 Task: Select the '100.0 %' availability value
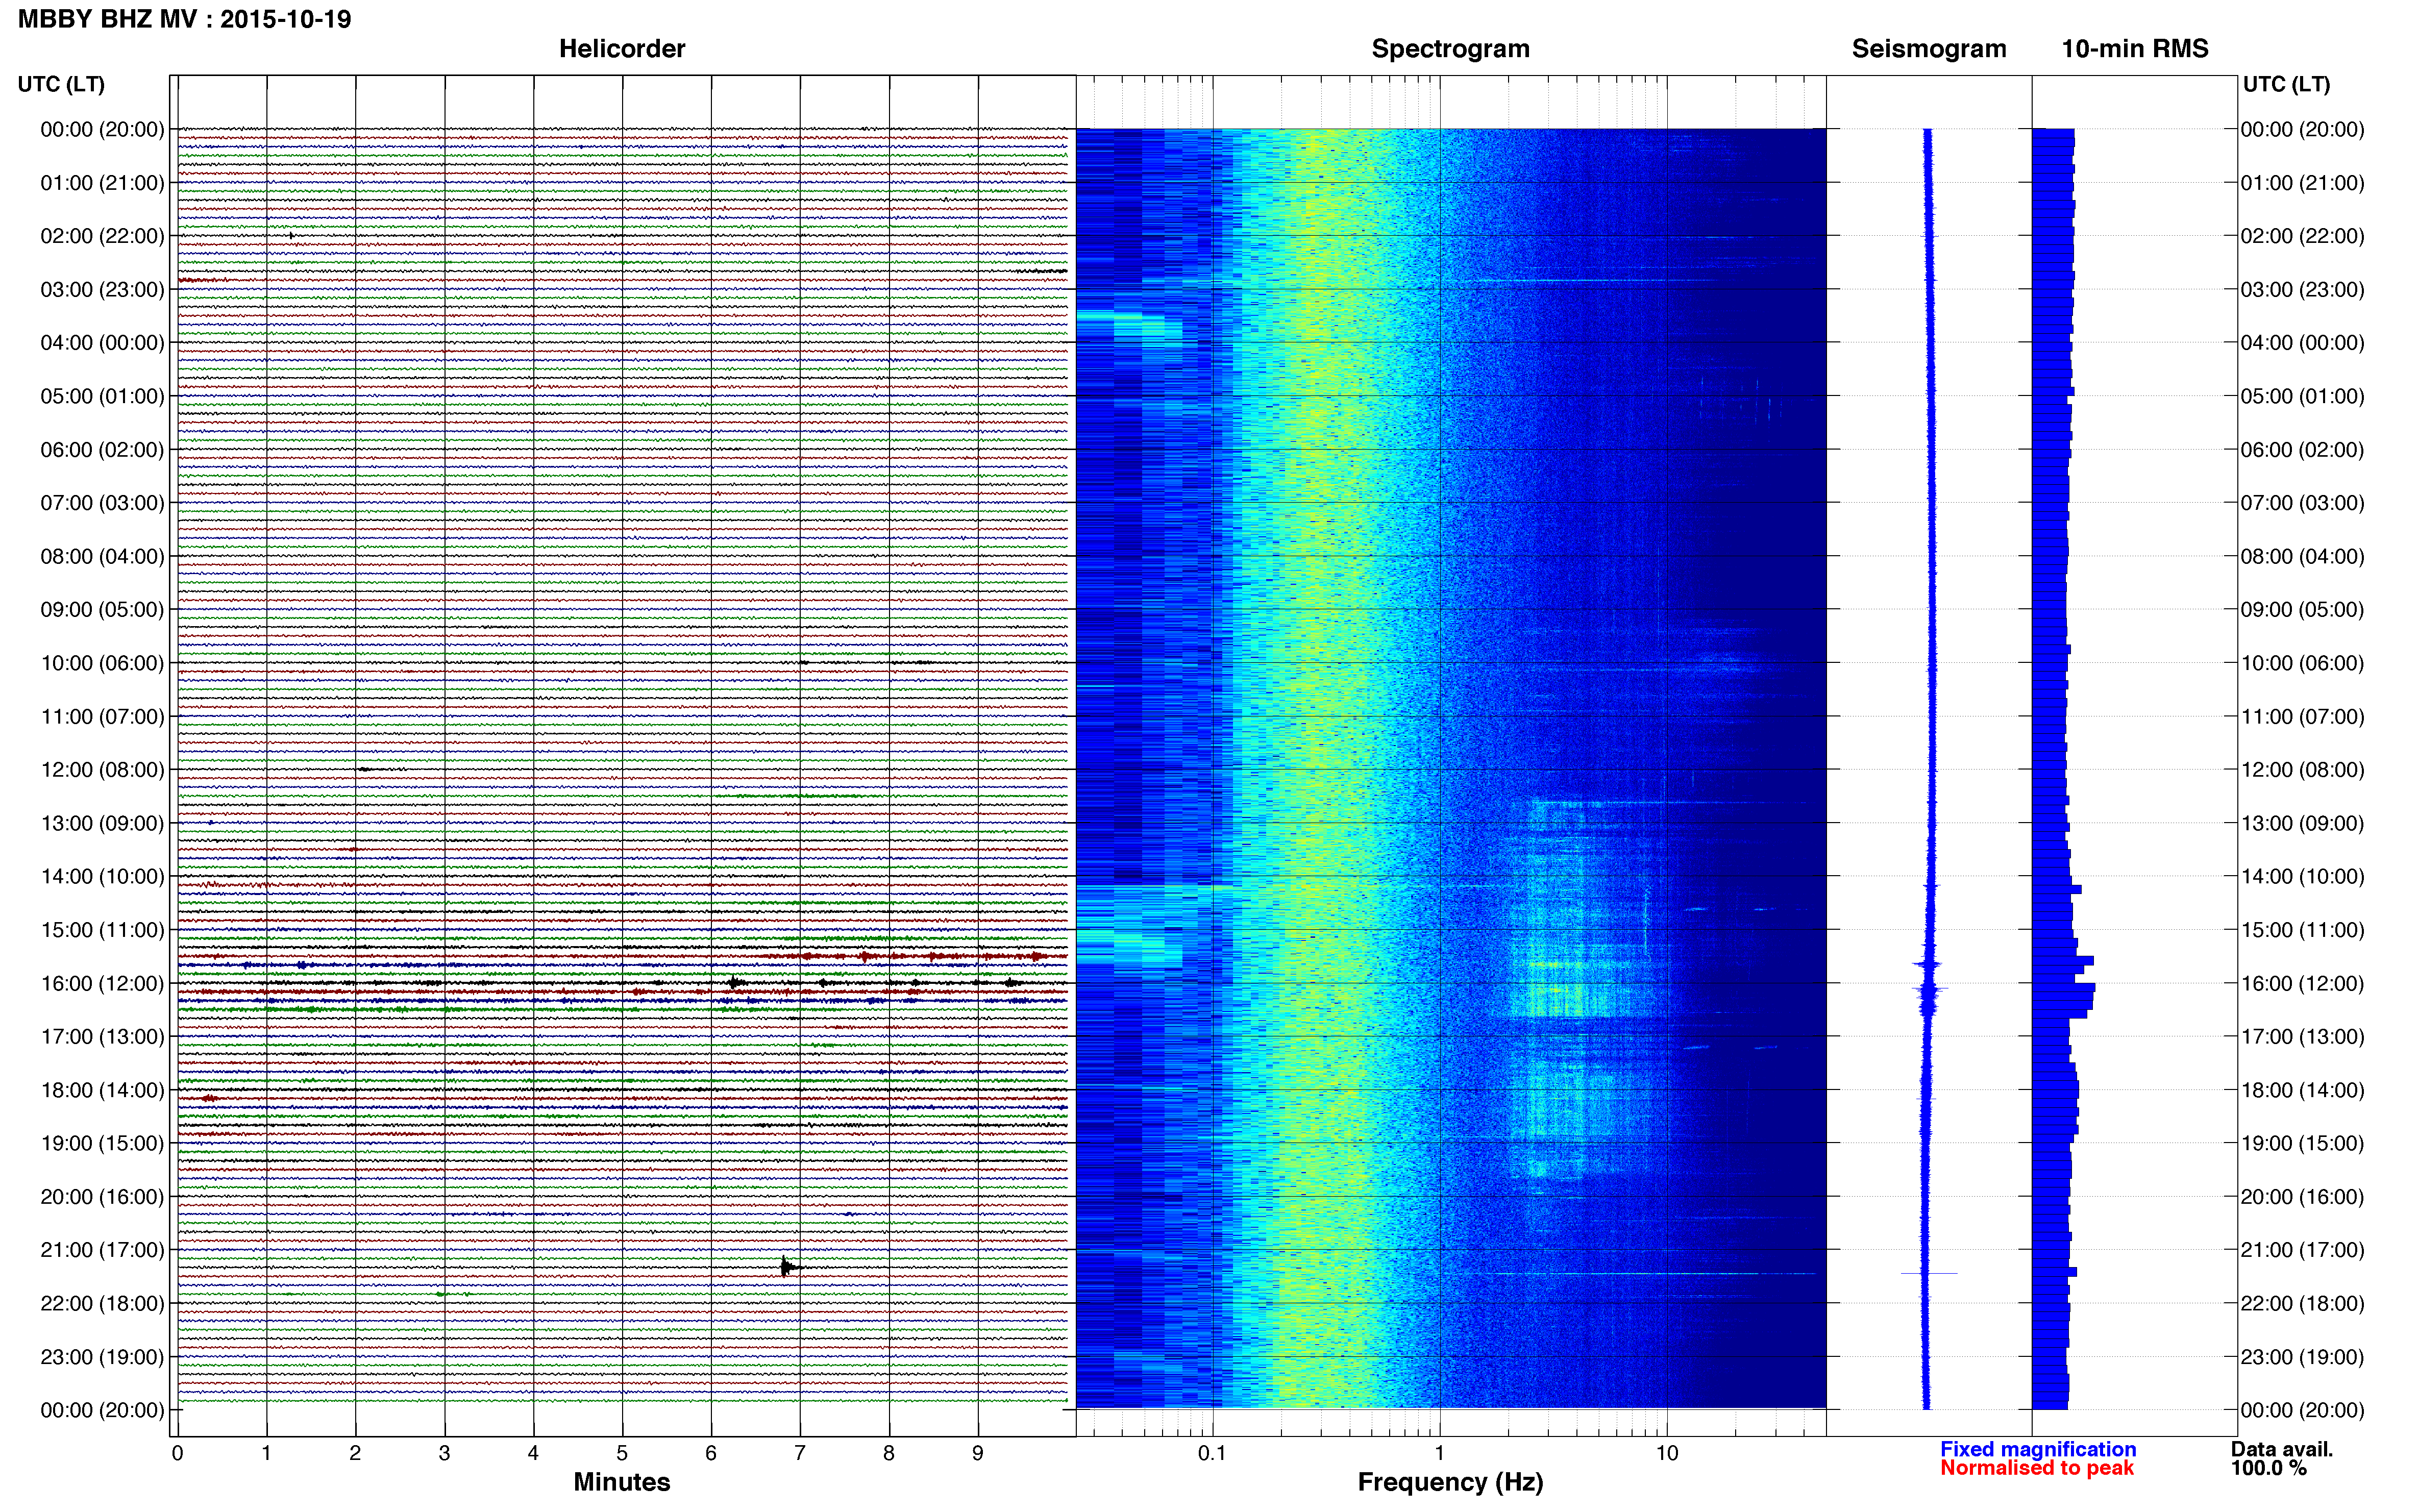click(x=2269, y=1468)
